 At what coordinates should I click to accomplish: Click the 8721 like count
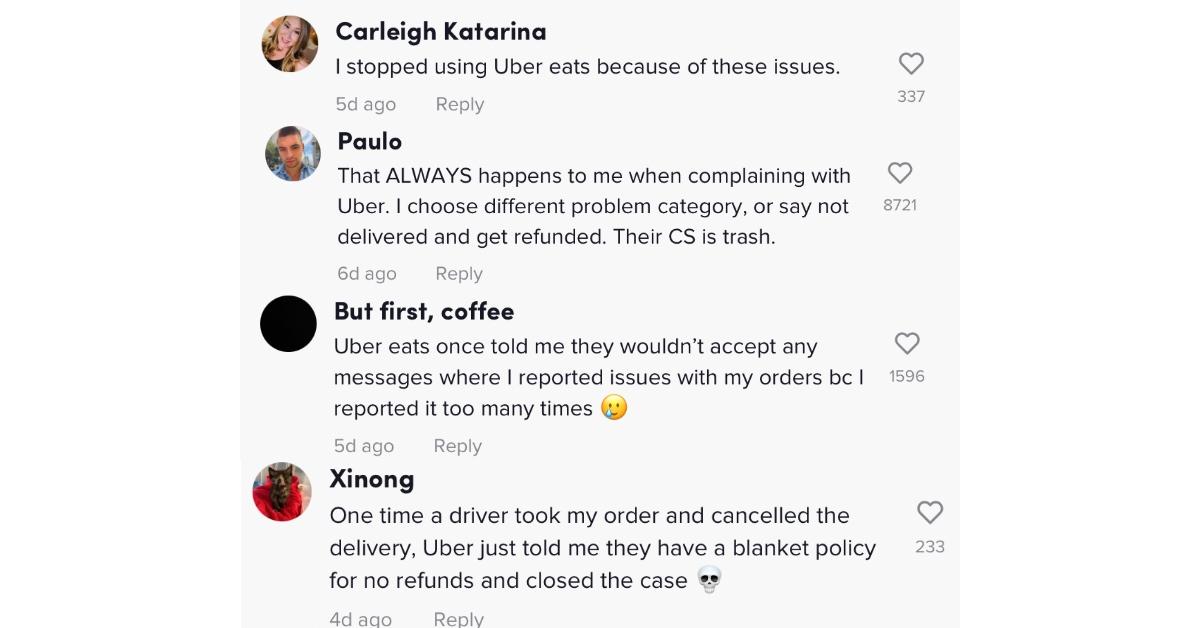click(x=900, y=205)
